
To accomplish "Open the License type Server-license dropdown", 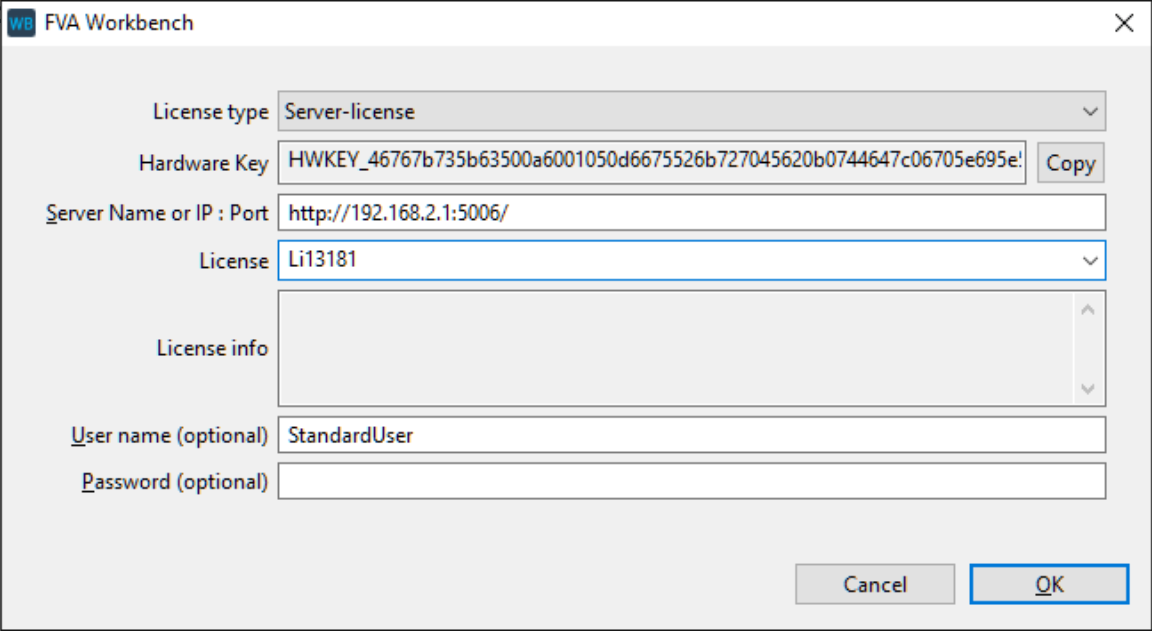I will (x=691, y=112).
